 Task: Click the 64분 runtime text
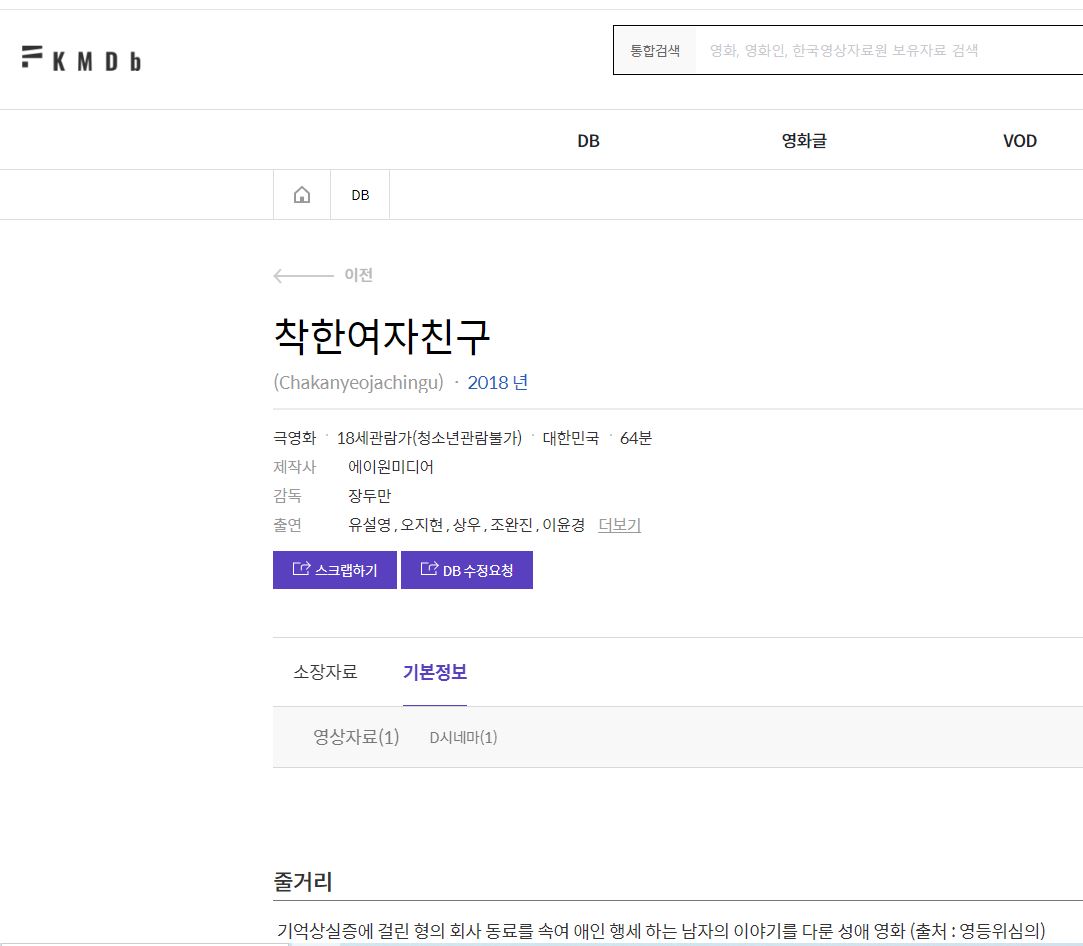636,438
